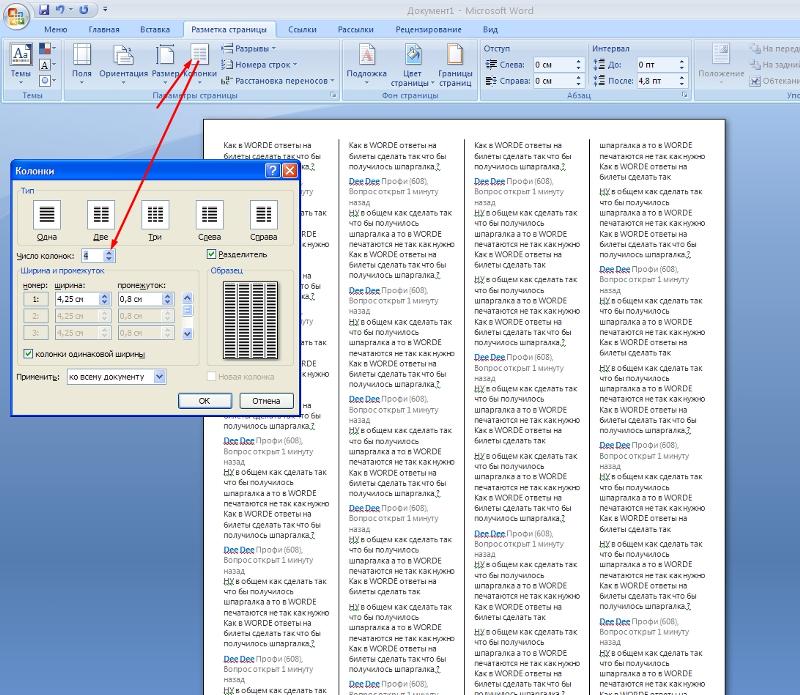Click the Число колонок input field
800x695 pixels.
click(x=92, y=255)
